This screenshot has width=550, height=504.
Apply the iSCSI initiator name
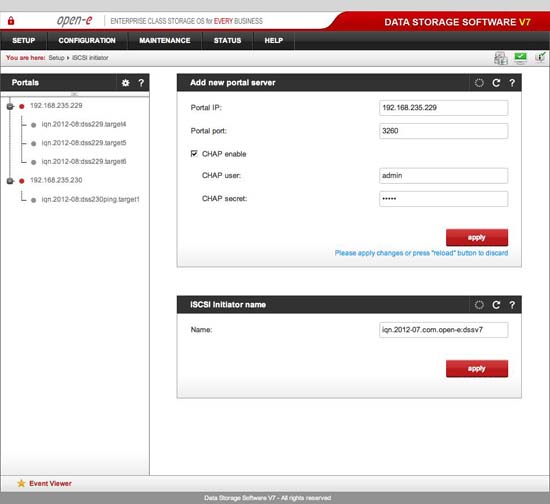[477, 369]
